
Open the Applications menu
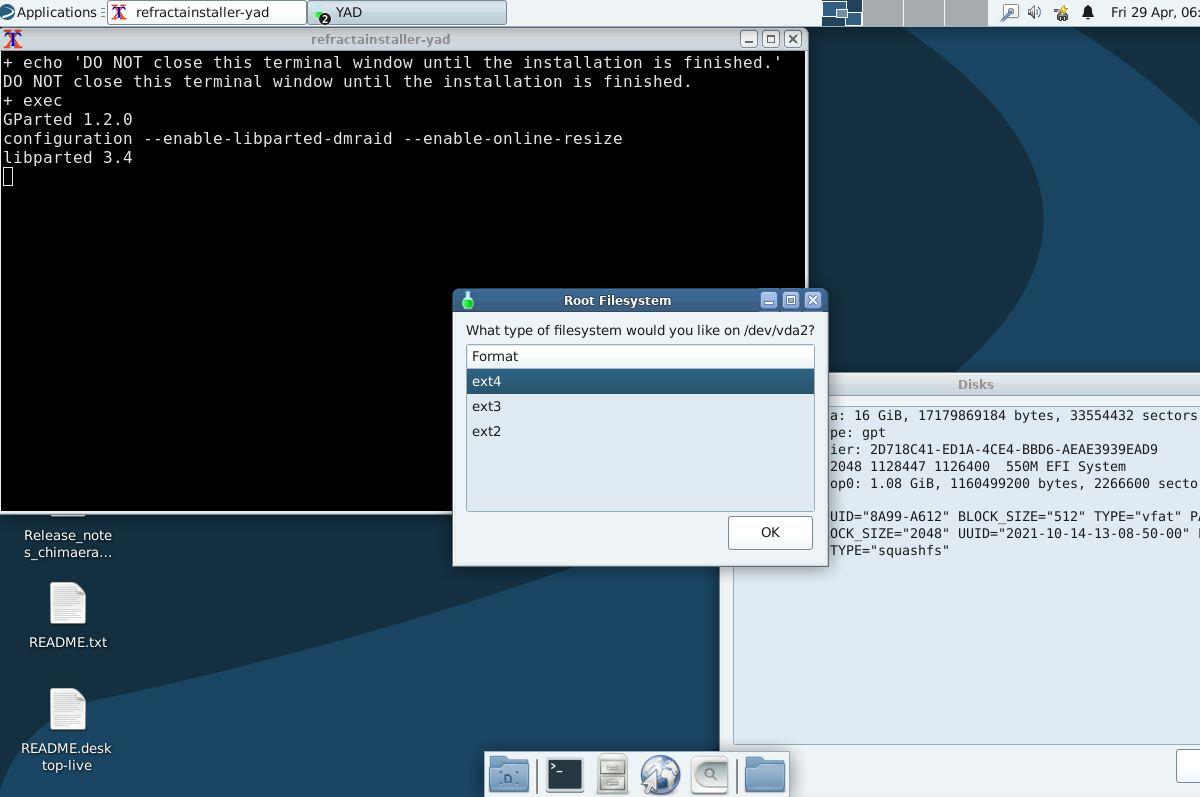coord(48,12)
